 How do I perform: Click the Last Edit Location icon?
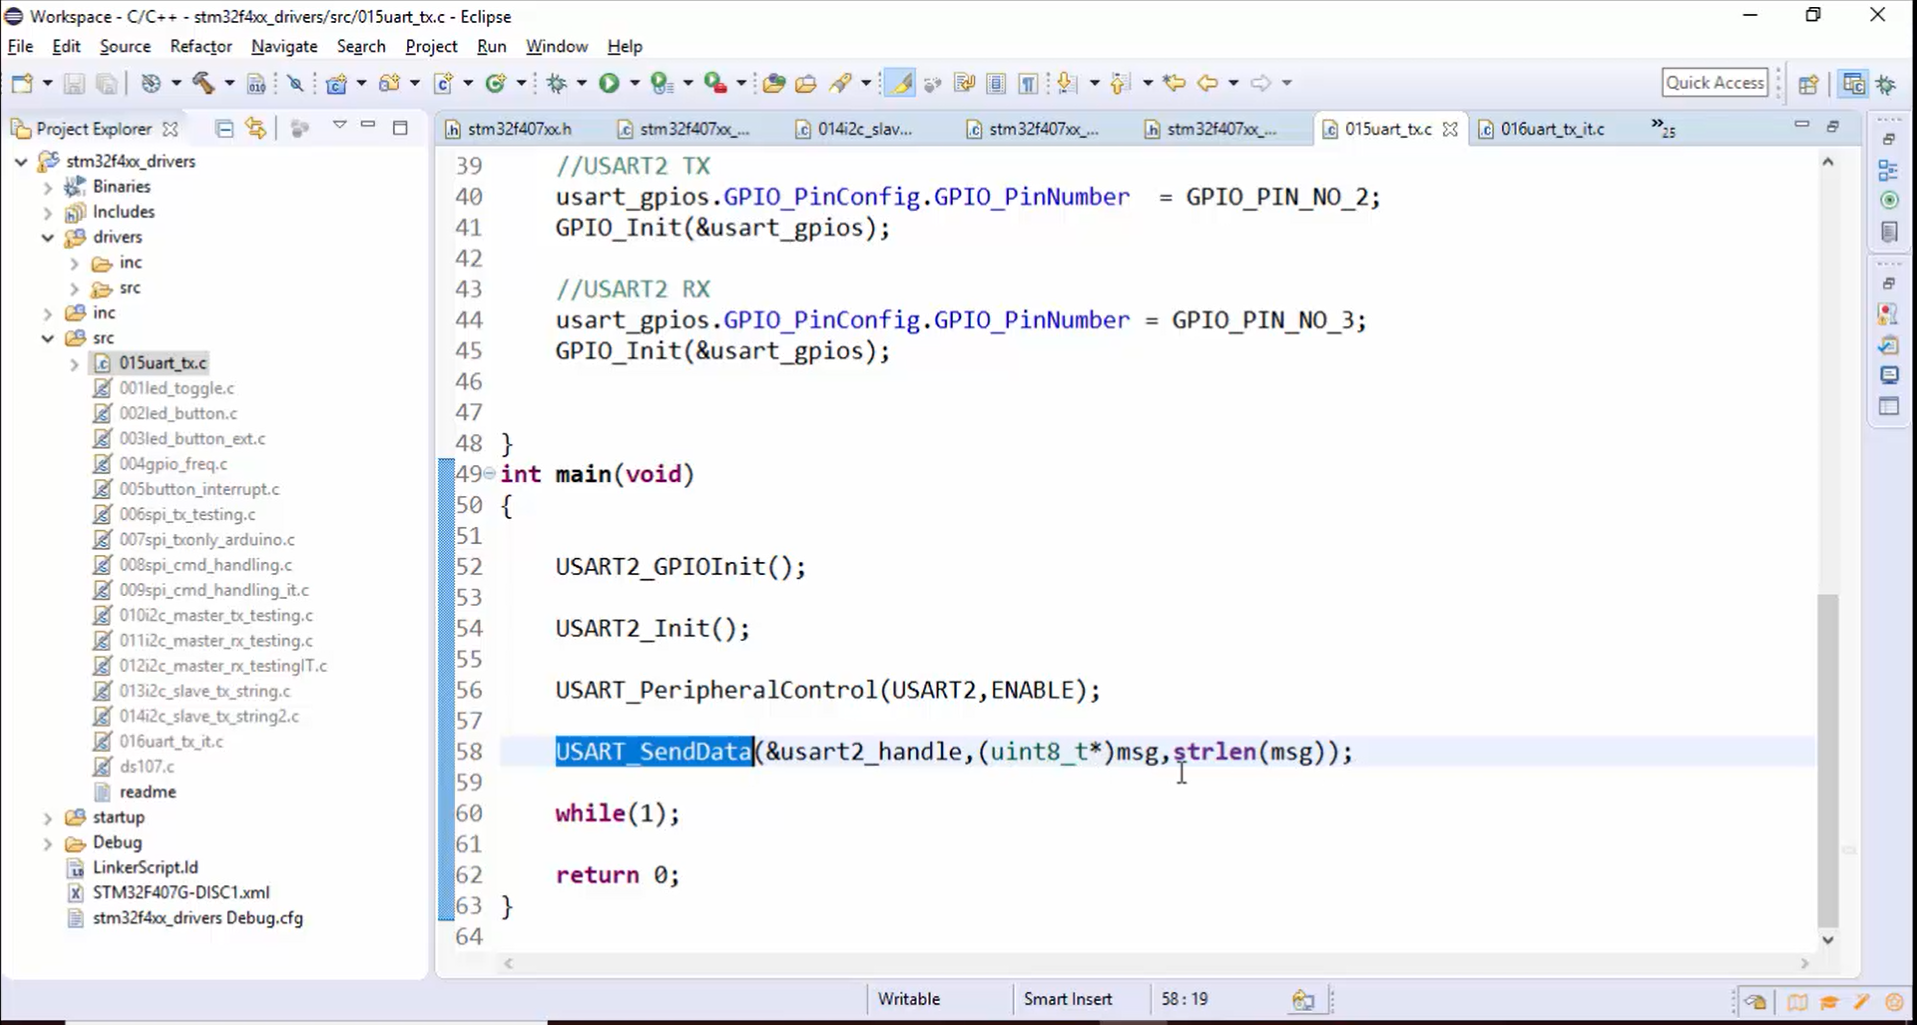tap(1175, 84)
